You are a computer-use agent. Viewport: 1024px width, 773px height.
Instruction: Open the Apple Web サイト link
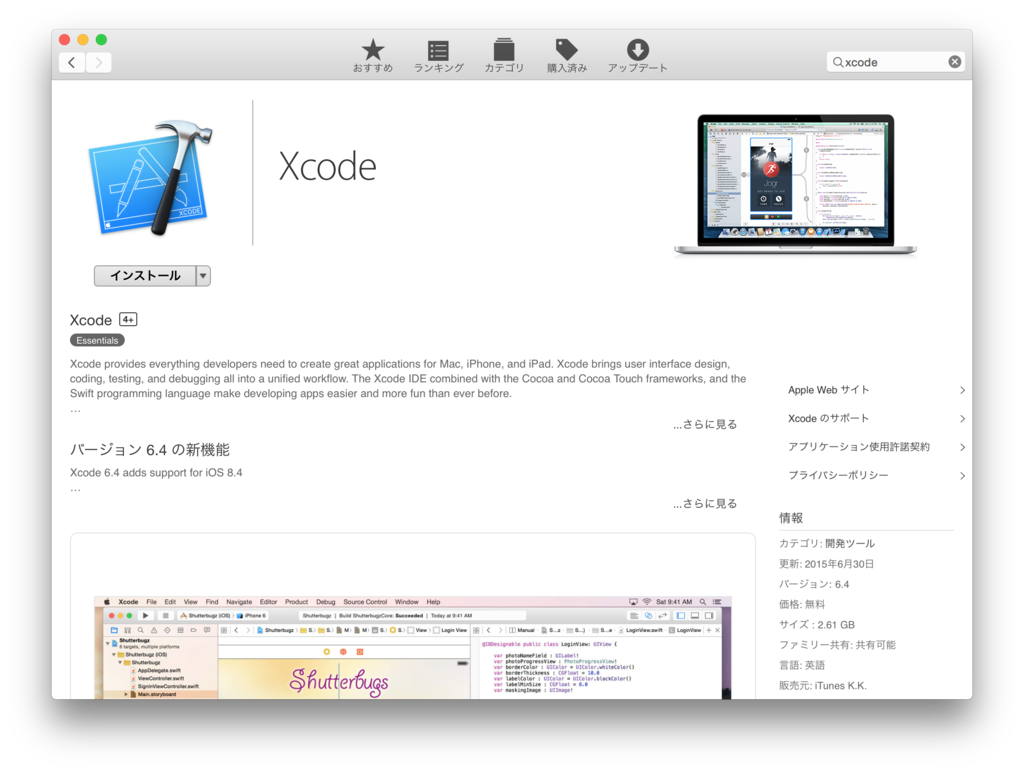(828, 390)
